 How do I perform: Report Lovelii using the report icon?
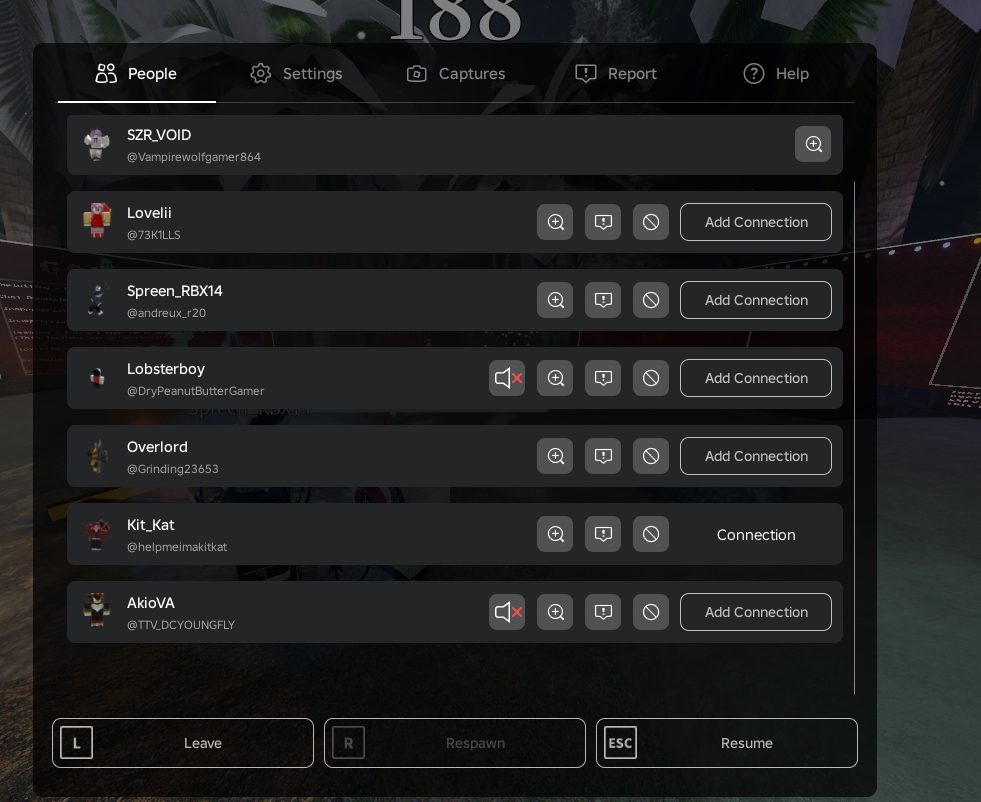coord(603,222)
